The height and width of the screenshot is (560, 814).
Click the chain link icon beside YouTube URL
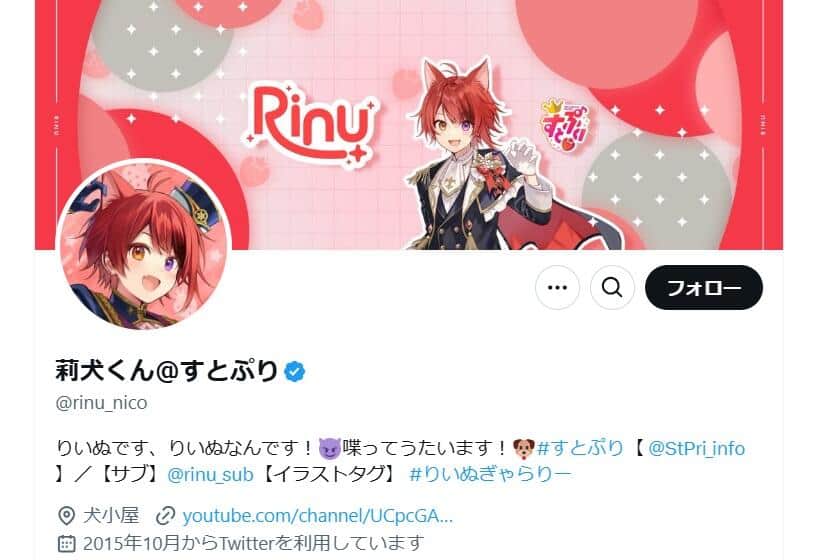point(166,516)
